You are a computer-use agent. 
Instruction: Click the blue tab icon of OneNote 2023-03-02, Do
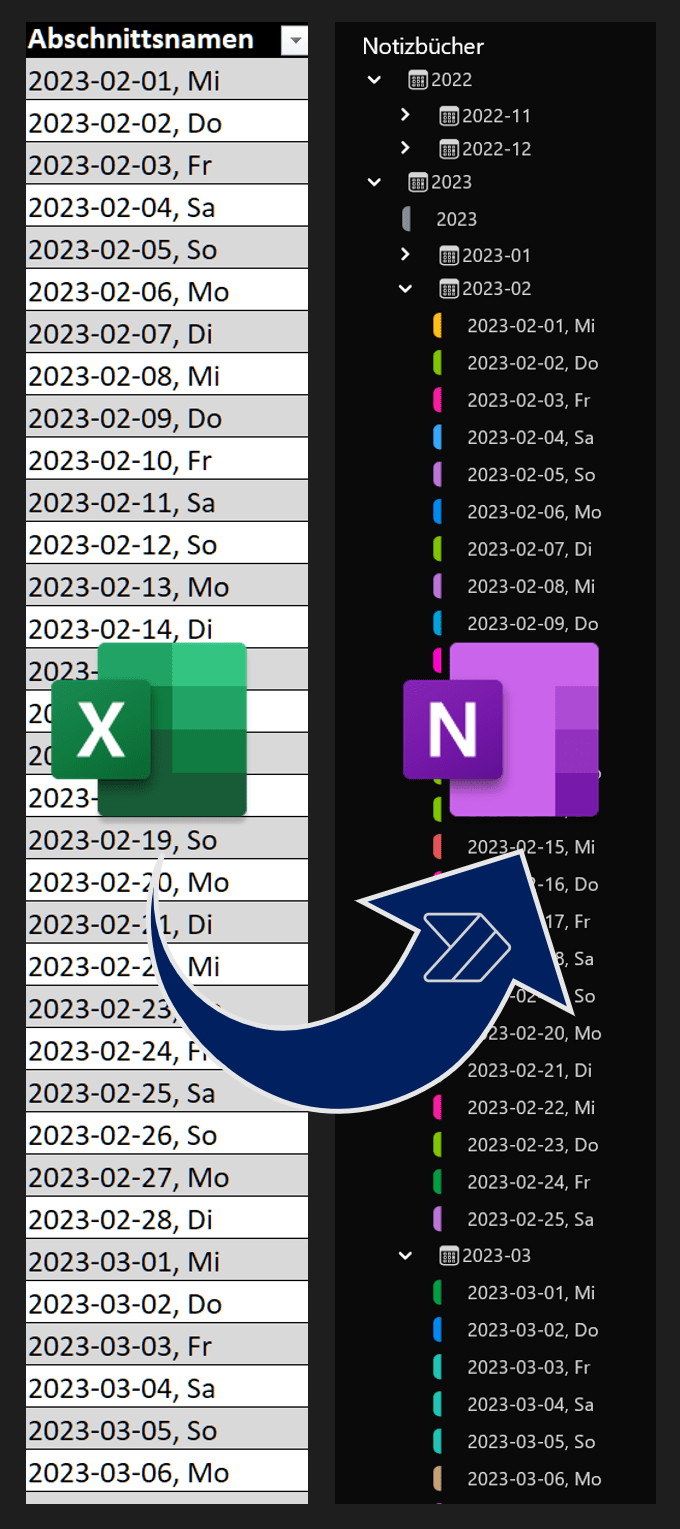point(437,1330)
